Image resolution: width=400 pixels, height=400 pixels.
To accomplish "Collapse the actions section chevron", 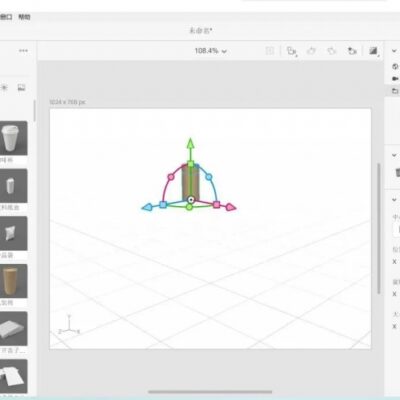I will [x=394, y=155].
